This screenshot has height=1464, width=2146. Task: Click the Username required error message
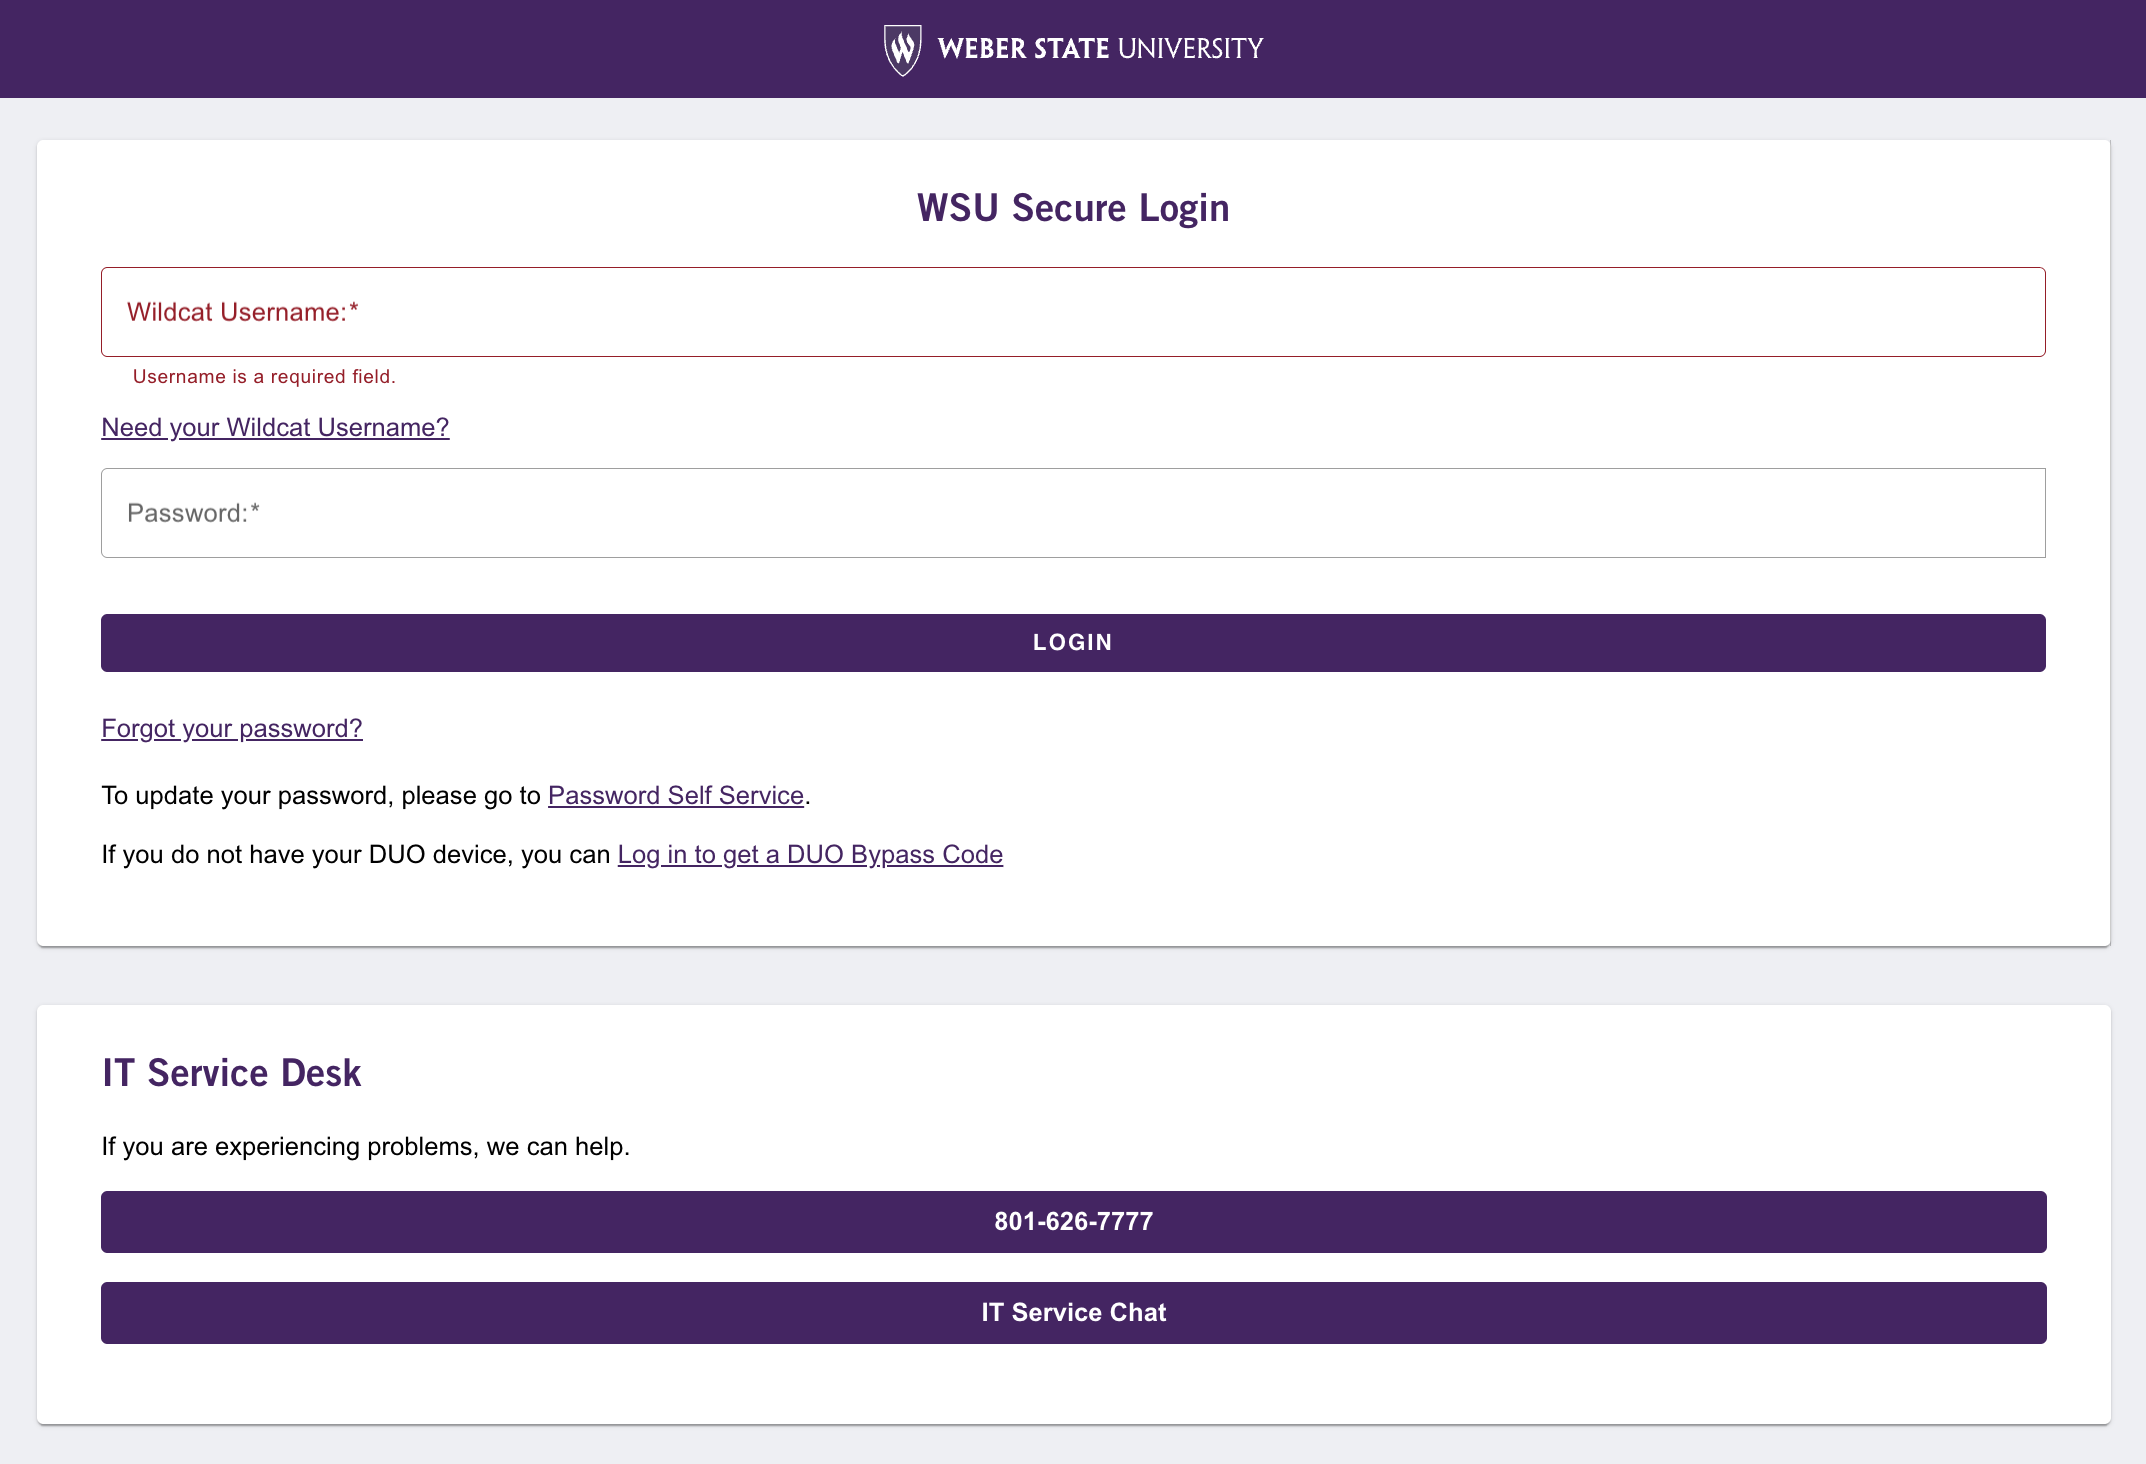click(264, 377)
